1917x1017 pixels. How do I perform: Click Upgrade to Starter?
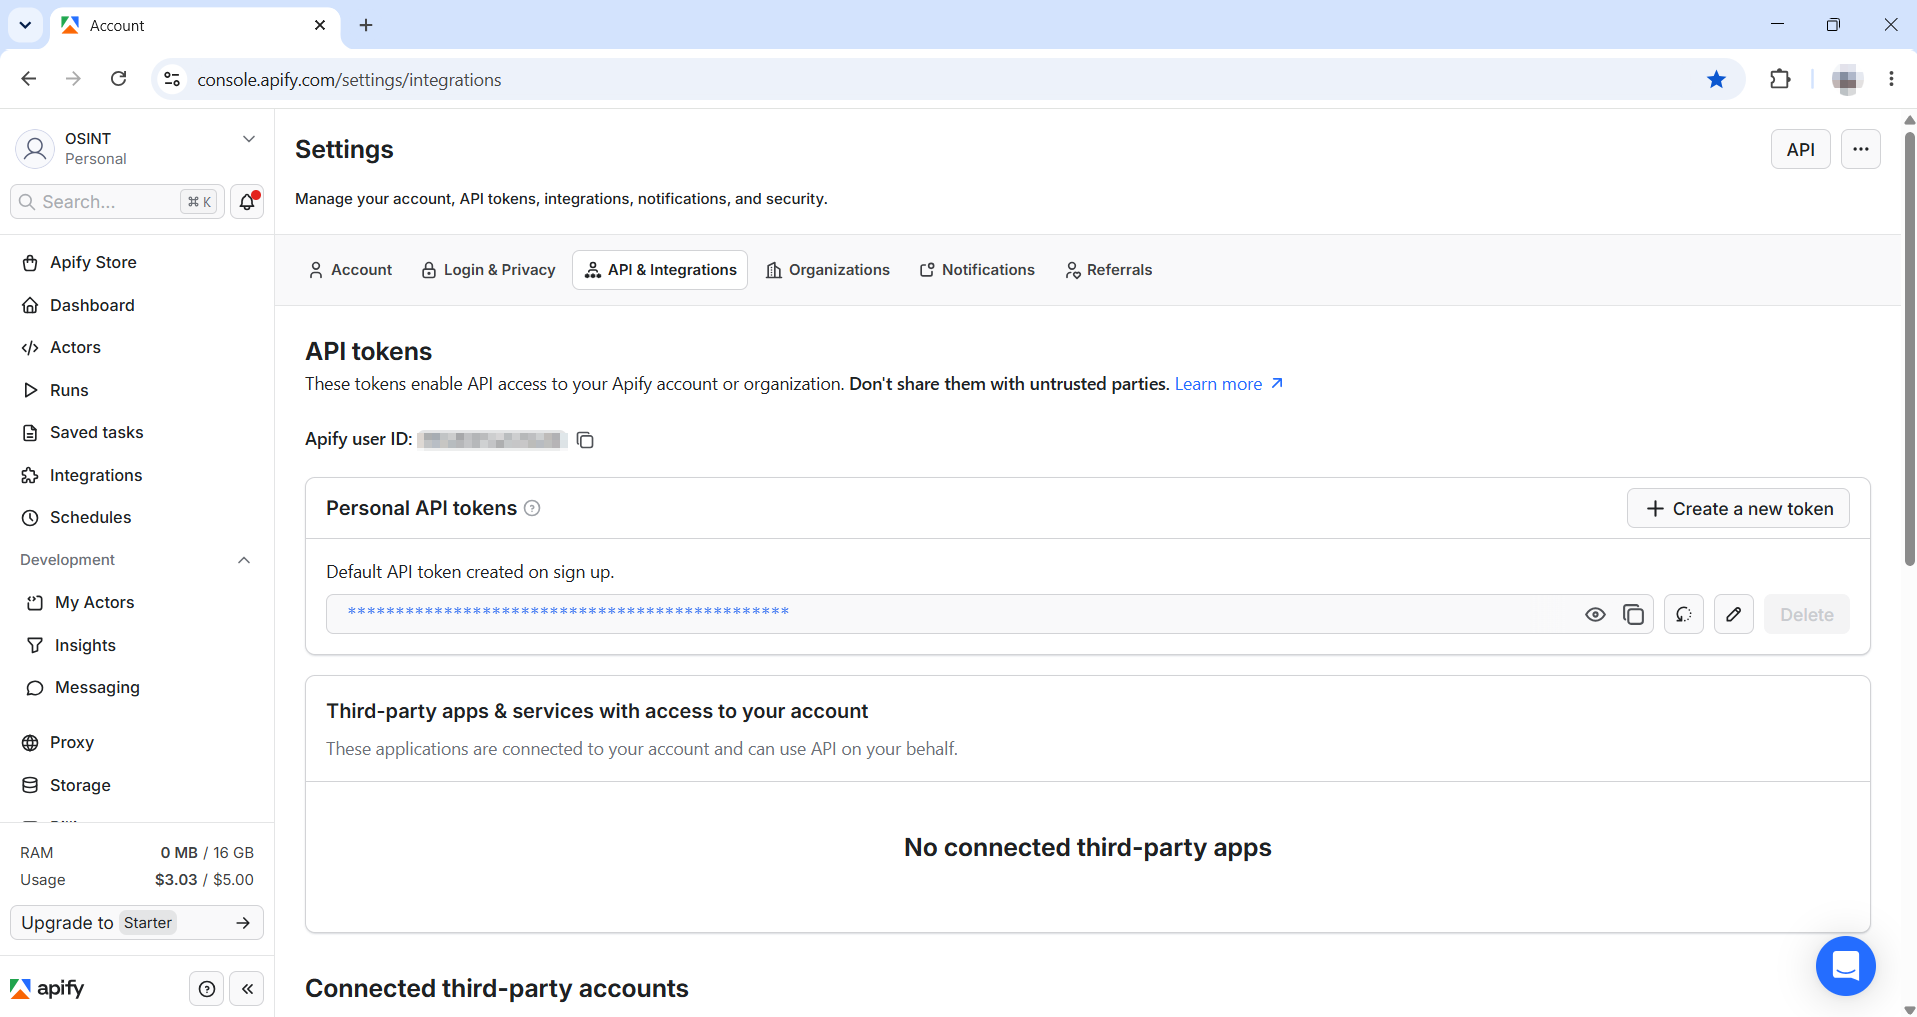pyautogui.click(x=137, y=923)
